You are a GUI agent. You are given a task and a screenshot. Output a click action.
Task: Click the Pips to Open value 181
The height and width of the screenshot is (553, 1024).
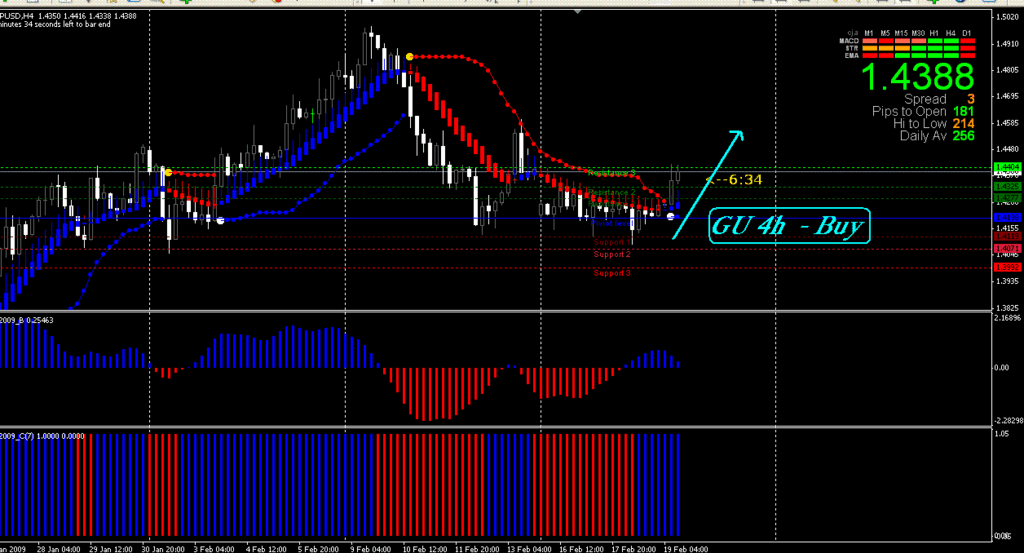[963, 112]
